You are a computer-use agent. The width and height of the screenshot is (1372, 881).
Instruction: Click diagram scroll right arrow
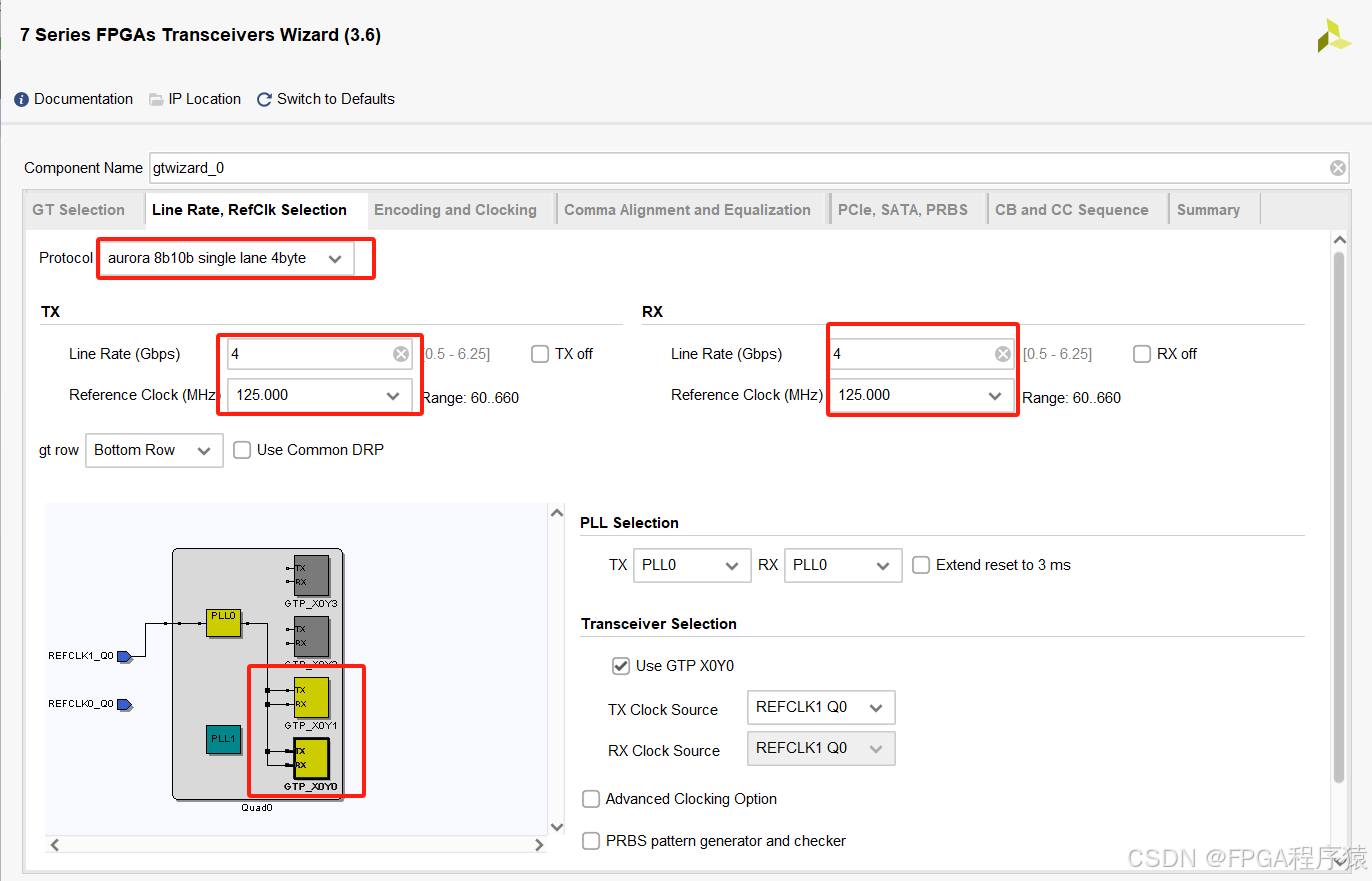[539, 845]
